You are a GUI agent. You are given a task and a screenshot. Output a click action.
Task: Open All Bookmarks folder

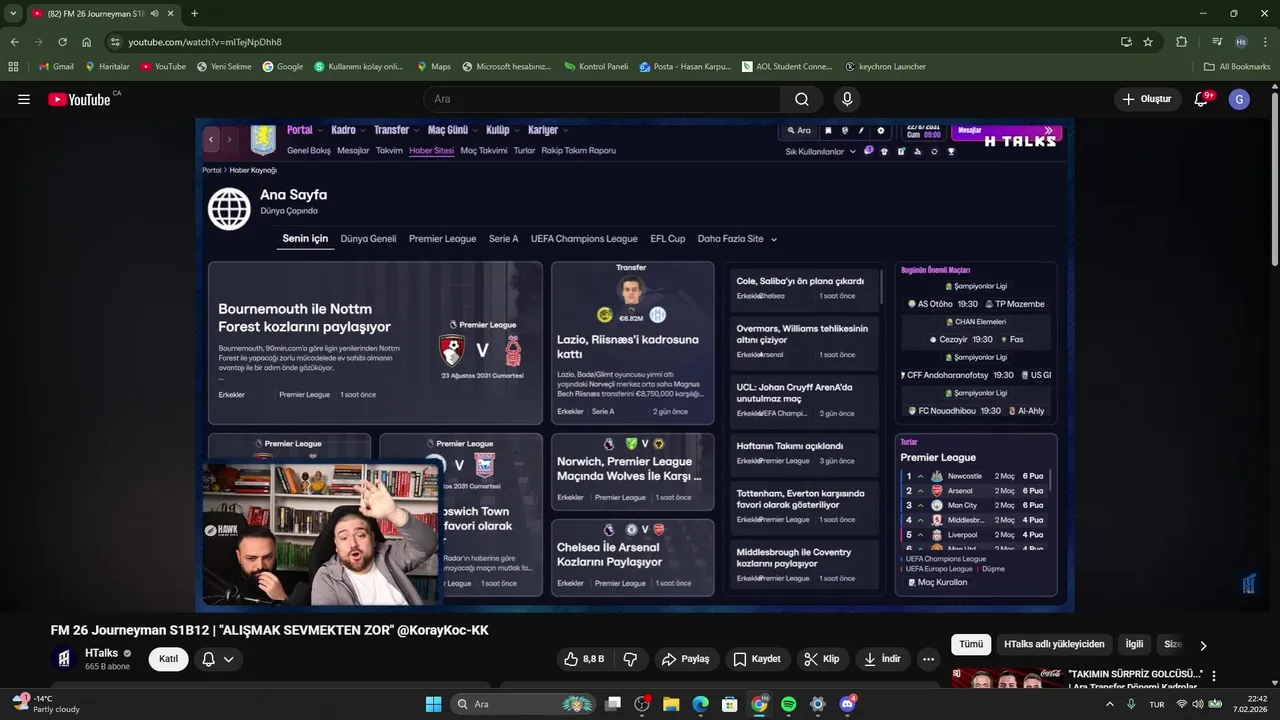1237,67
